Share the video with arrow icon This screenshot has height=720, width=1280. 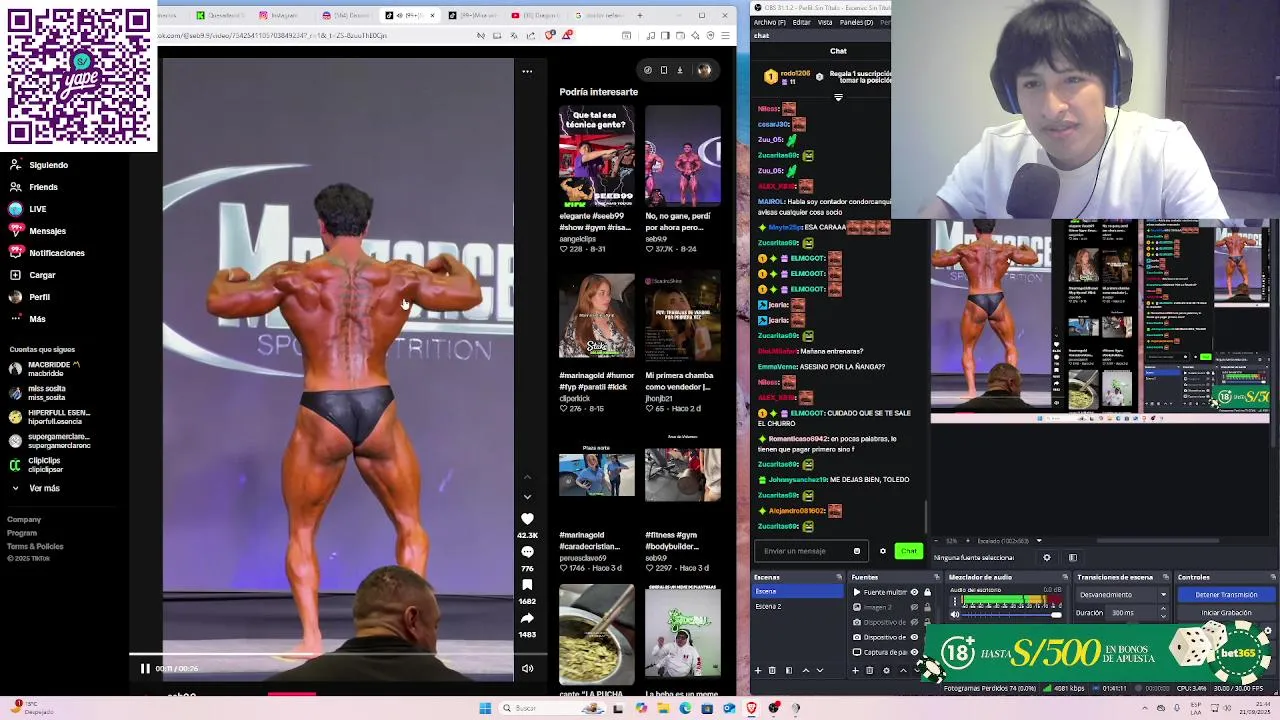pos(527,618)
